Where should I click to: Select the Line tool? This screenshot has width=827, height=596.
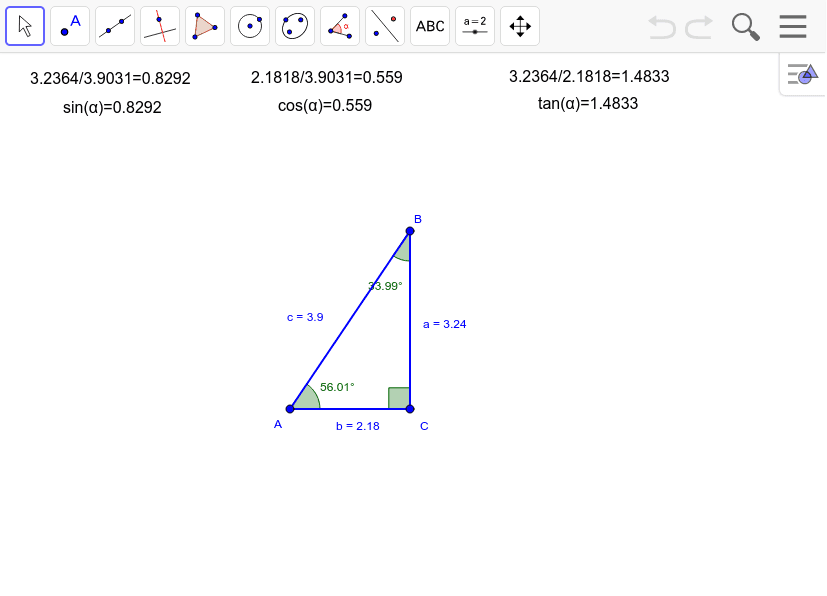click(114, 26)
